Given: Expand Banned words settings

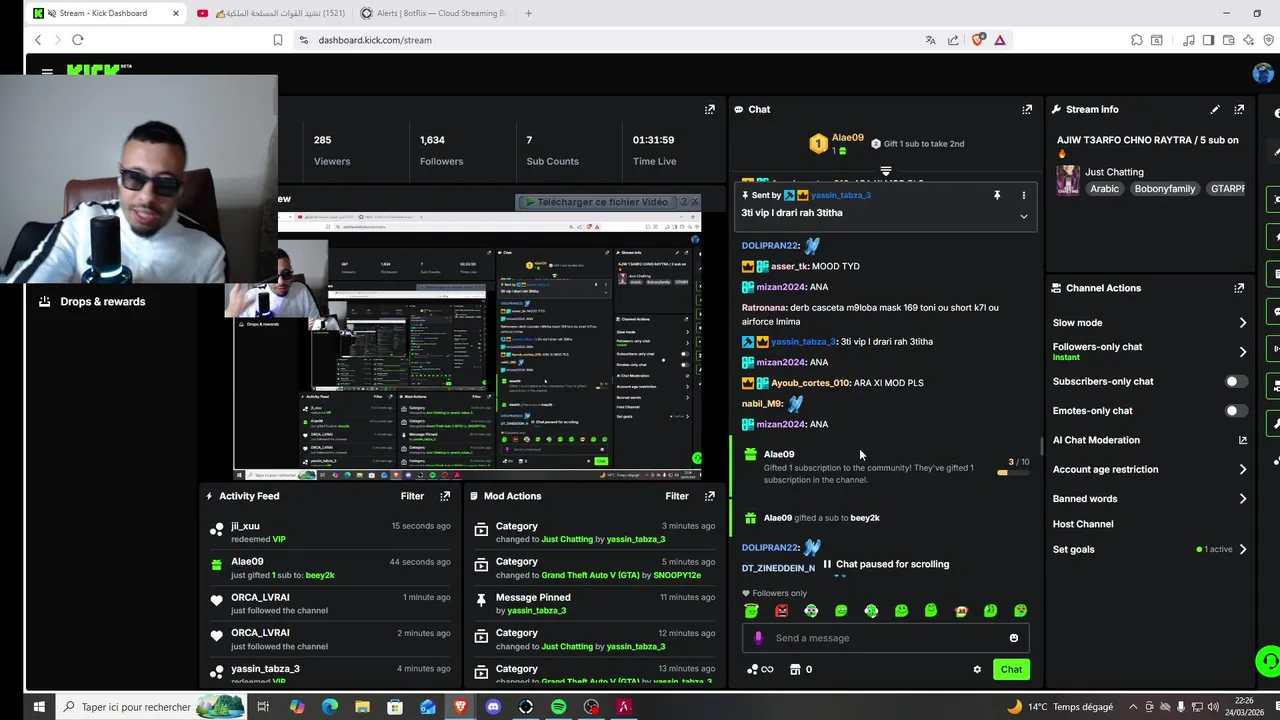Looking at the screenshot, I should pyautogui.click(x=1242, y=499).
